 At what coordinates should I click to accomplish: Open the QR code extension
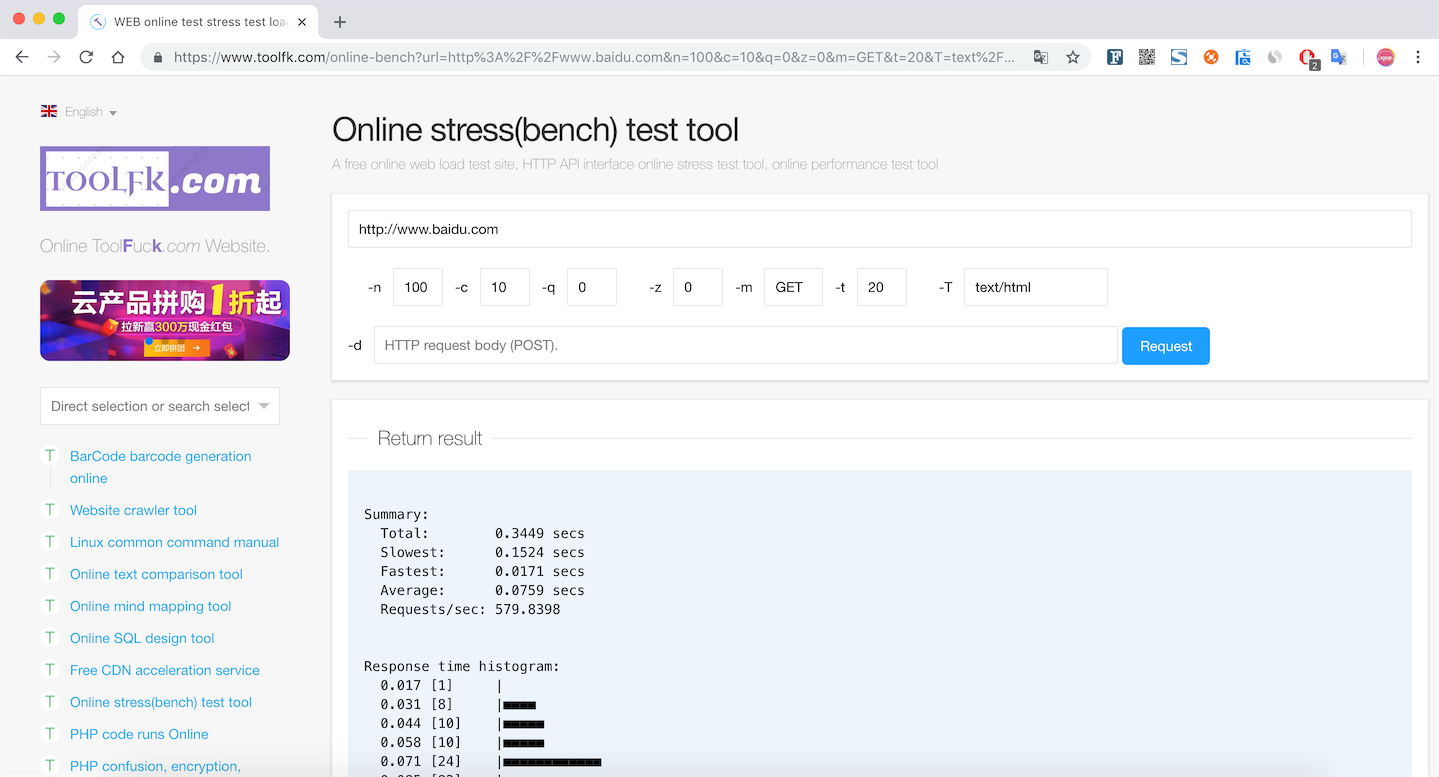(1147, 57)
